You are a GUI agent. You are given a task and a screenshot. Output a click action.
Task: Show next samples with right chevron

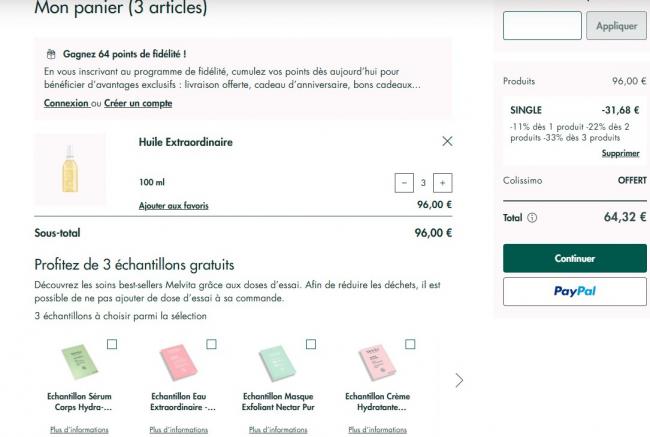pos(459,380)
